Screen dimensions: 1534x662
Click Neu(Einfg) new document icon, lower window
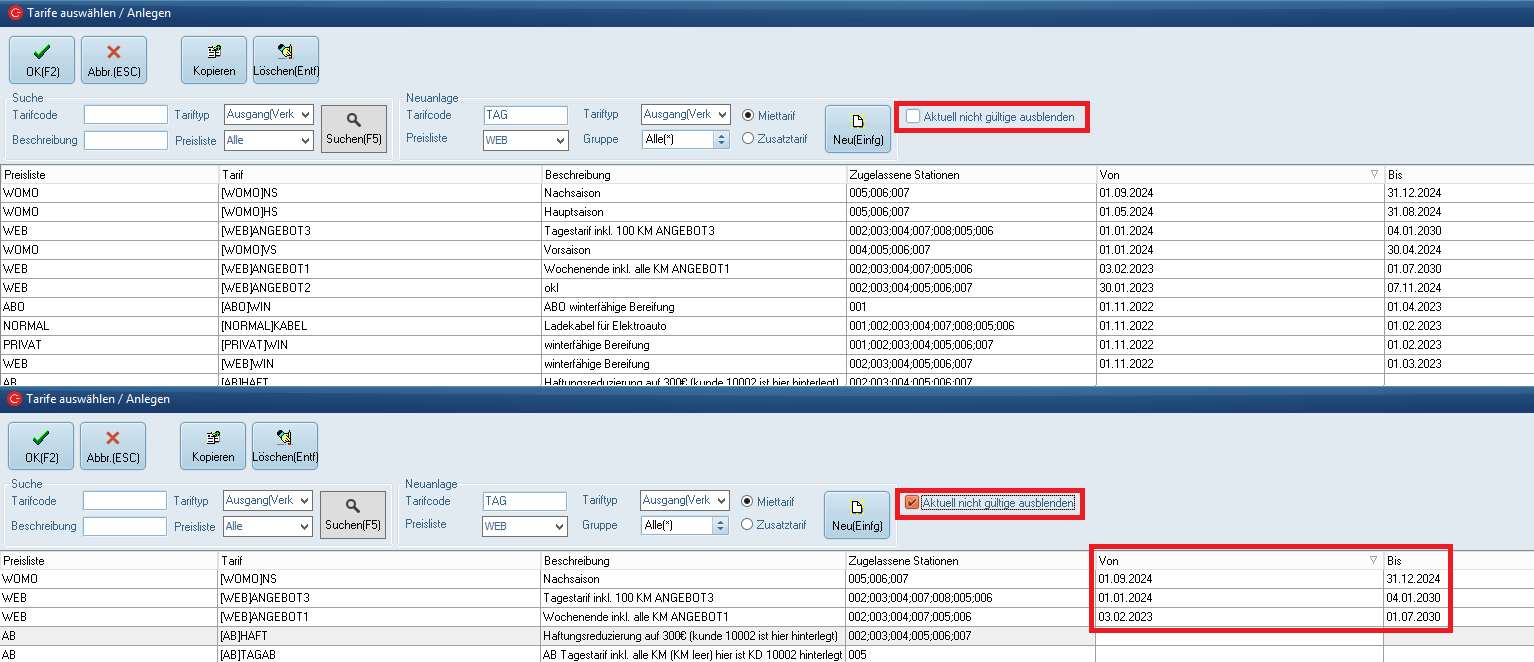[857, 515]
